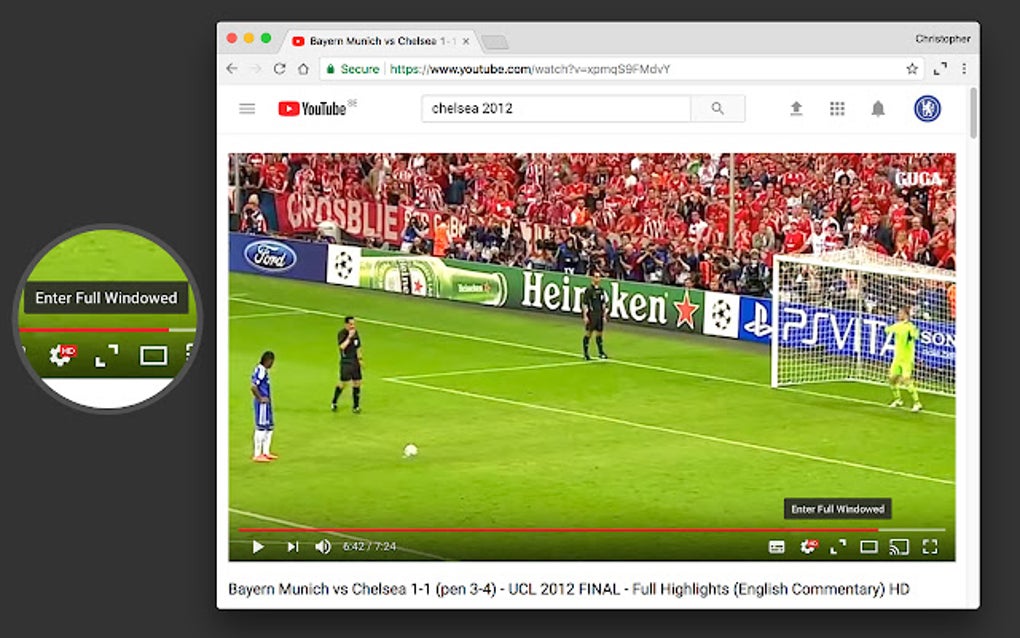1020x638 pixels.
Task: Cast the video to another screen
Action: [896, 546]
